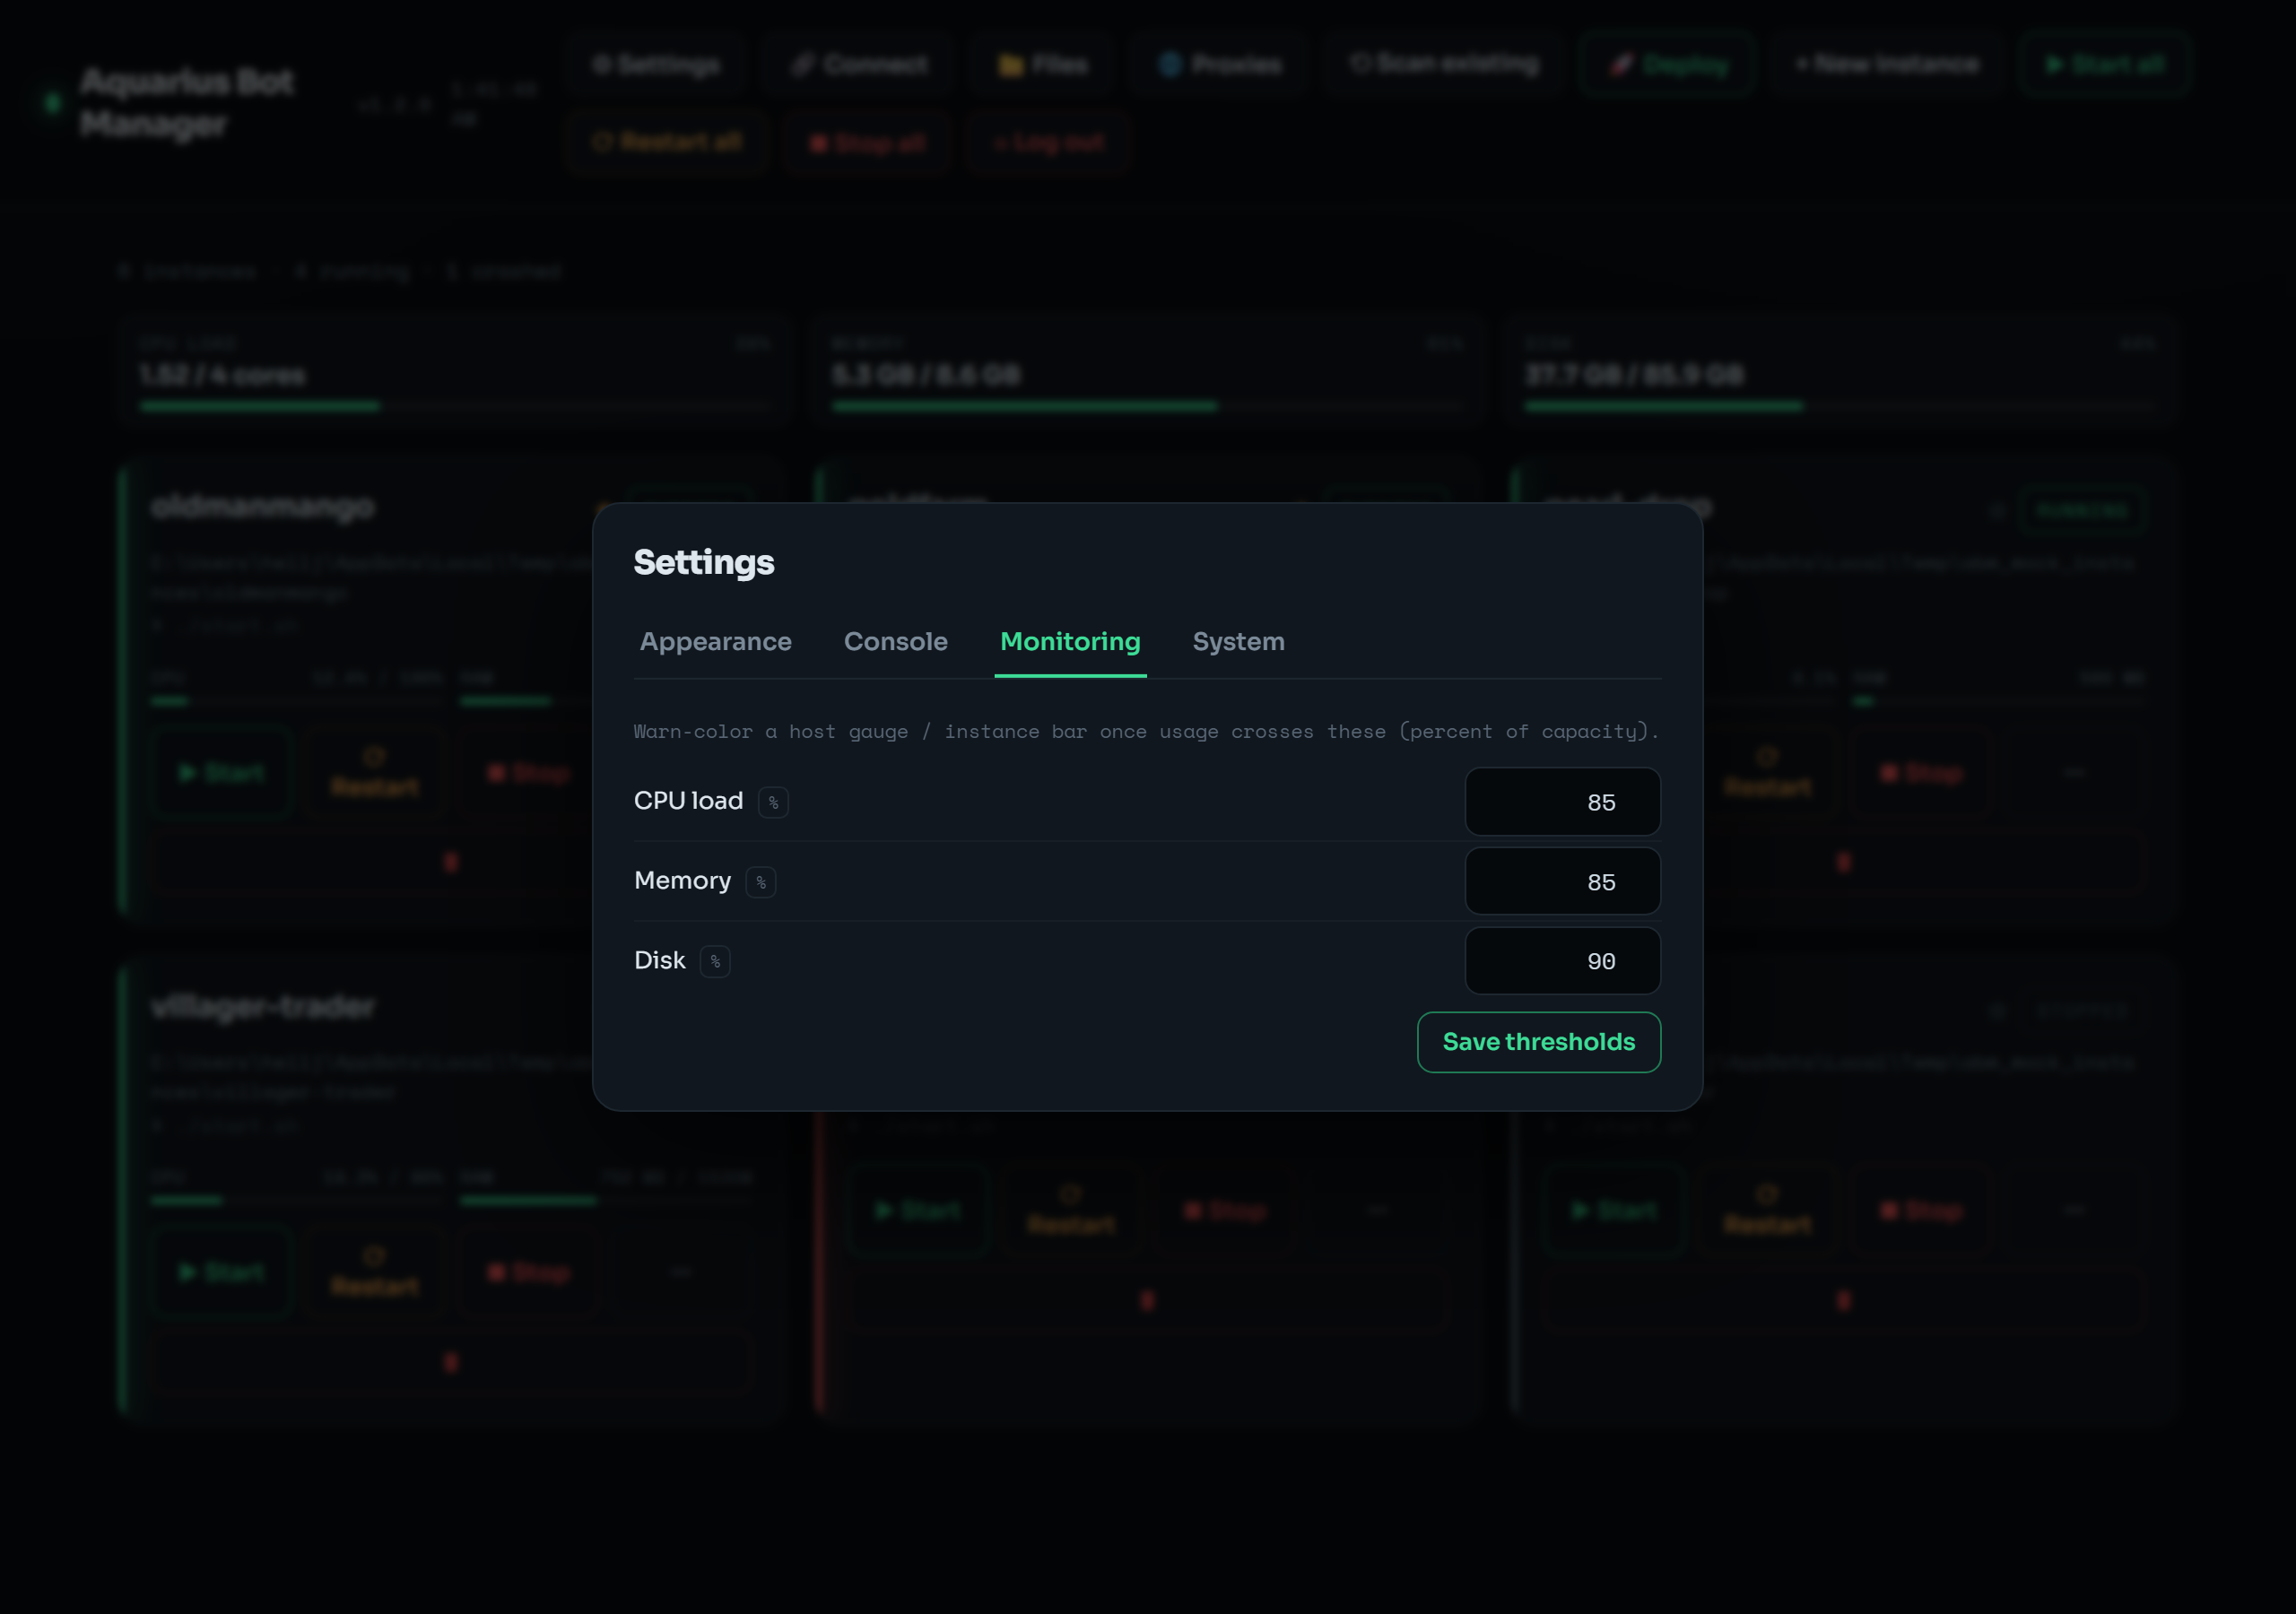2296x1614 pixels.
Task: Open the Console settings tab
Action: coord(895,641)
